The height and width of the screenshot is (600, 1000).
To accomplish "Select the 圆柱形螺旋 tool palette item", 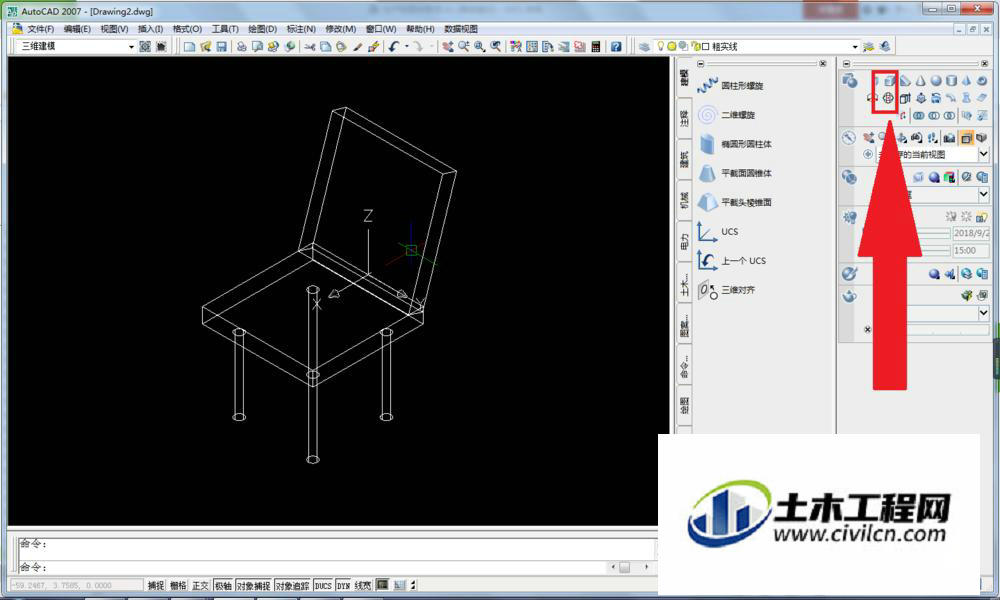I will tap(730, 85).
